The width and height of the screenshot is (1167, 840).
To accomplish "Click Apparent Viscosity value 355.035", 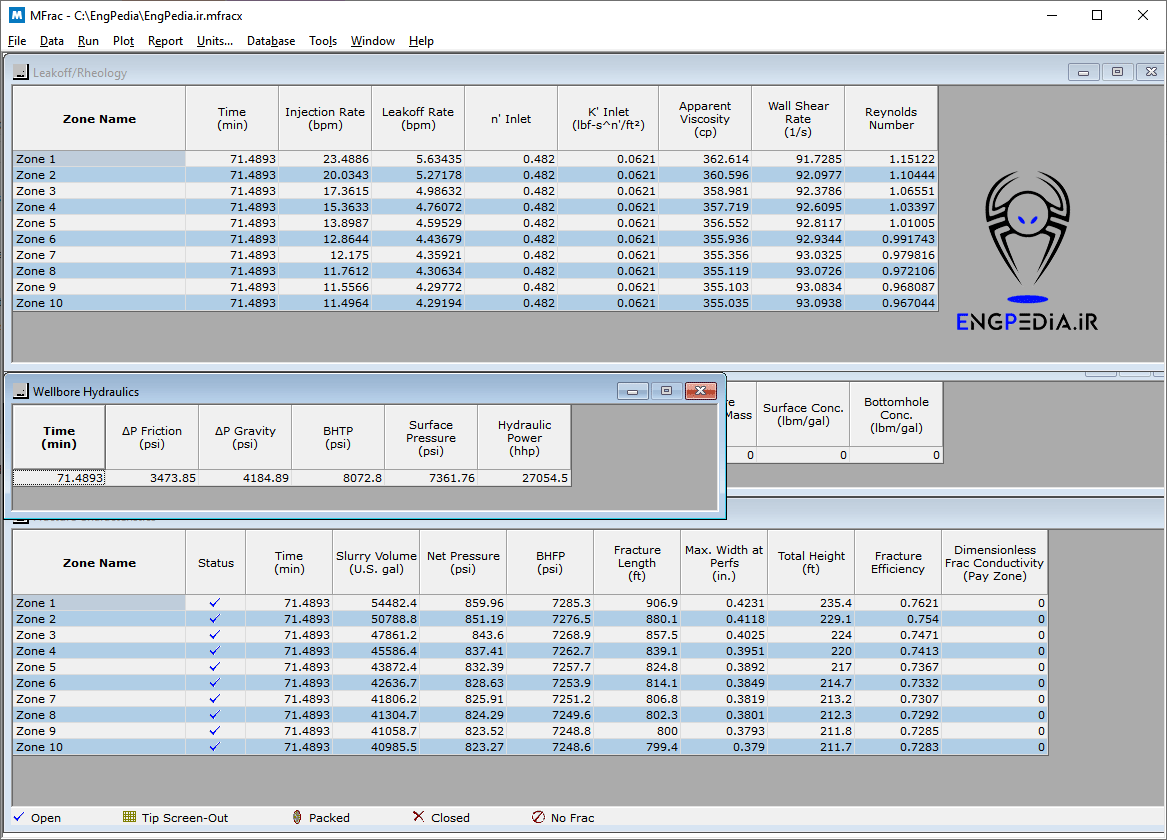I will (x=705, y=303).
